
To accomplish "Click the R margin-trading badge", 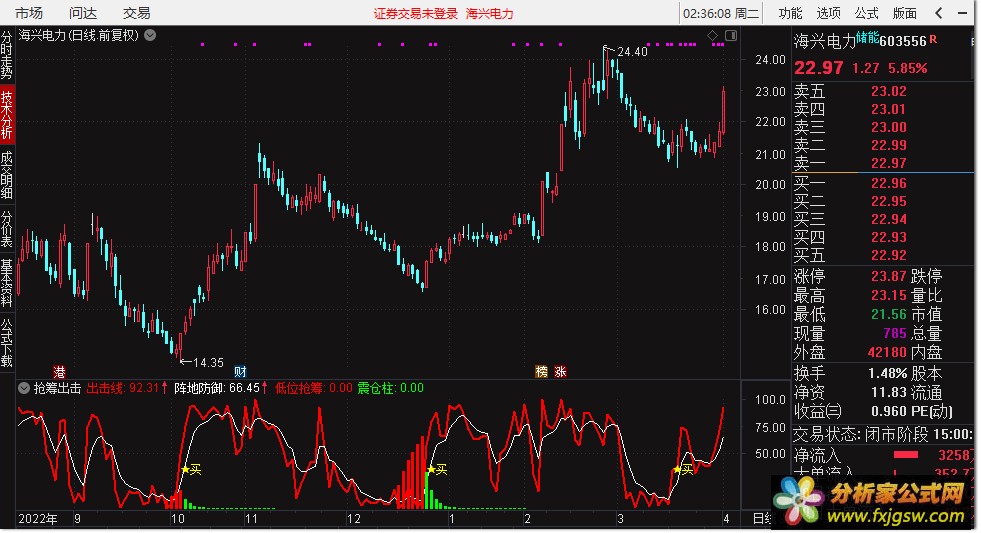I will tap(933, 39).
